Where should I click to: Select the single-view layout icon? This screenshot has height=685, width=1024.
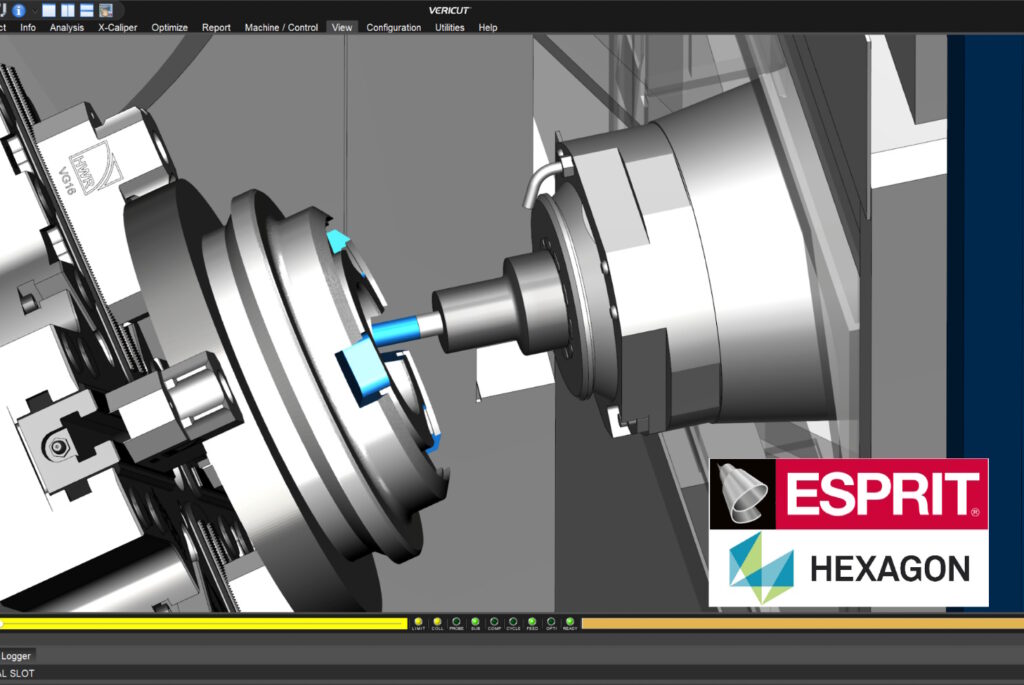coord(50,9)
